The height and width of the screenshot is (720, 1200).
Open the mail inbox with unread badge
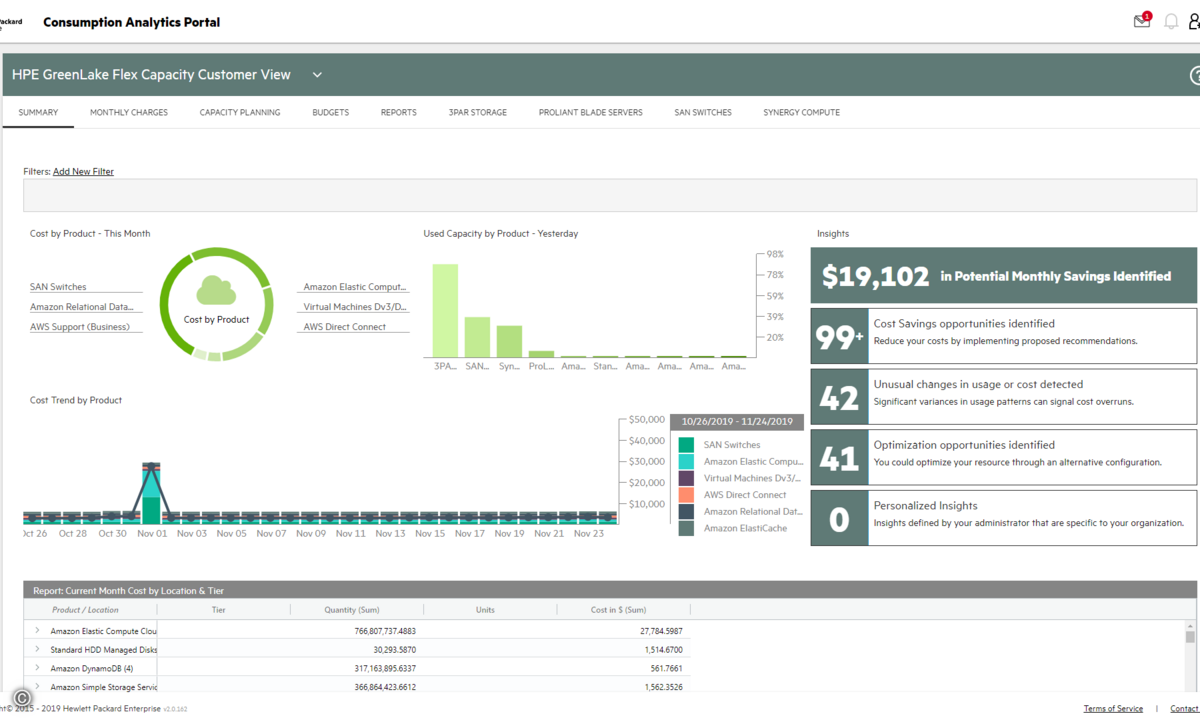(x=1142, y=21)
